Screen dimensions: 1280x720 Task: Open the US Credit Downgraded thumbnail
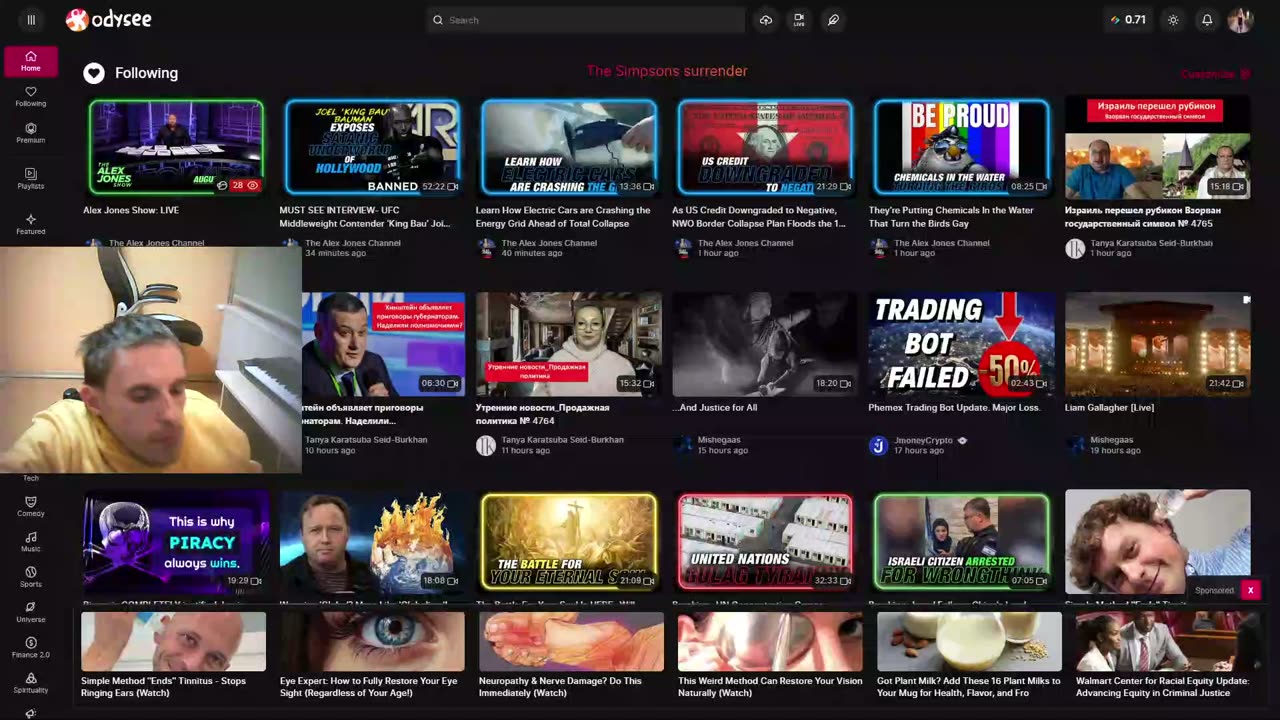765,147
